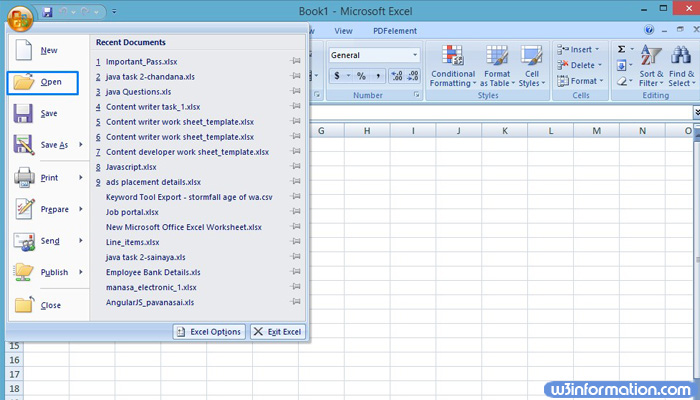Click Insert cells button
The image size is (700, 400).
click(579, 50)
